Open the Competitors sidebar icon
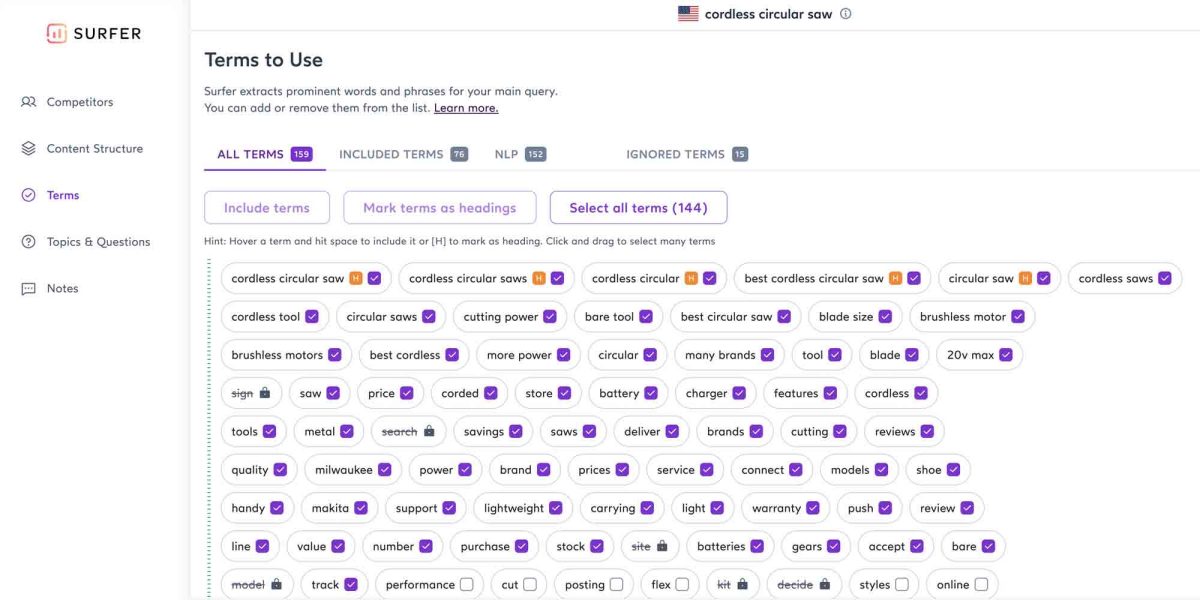This screenshot has width=1200, height=600. point(28,102)
